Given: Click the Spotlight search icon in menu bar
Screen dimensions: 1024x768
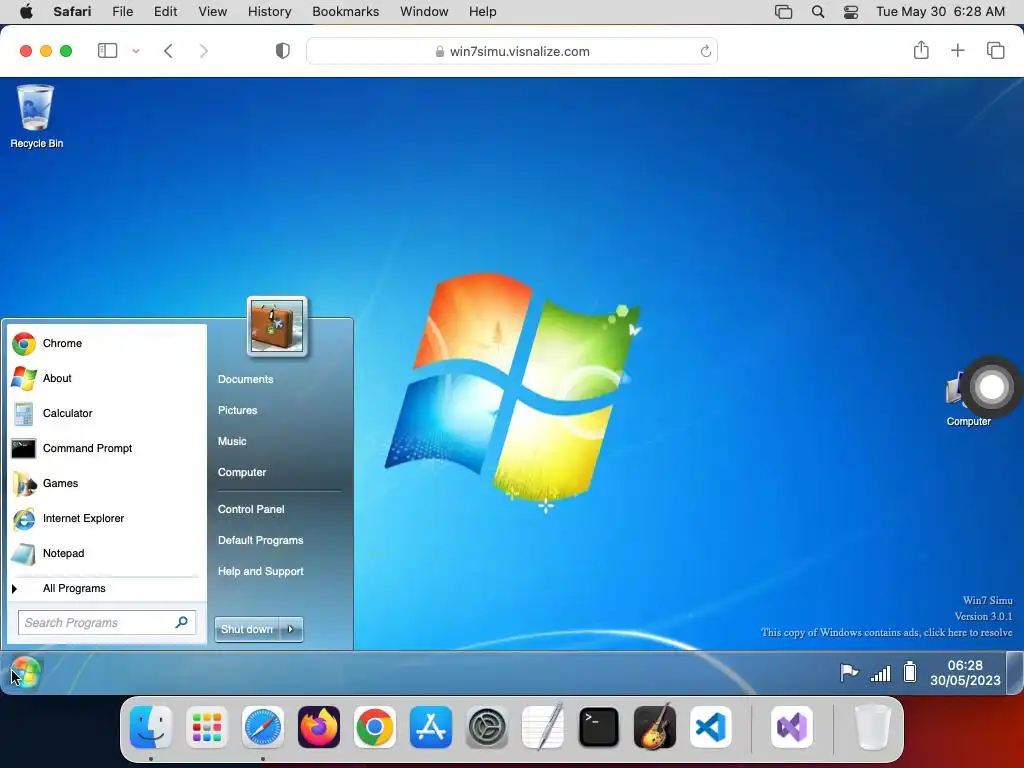Looking at the screenshot, I should tap(818, 12).
